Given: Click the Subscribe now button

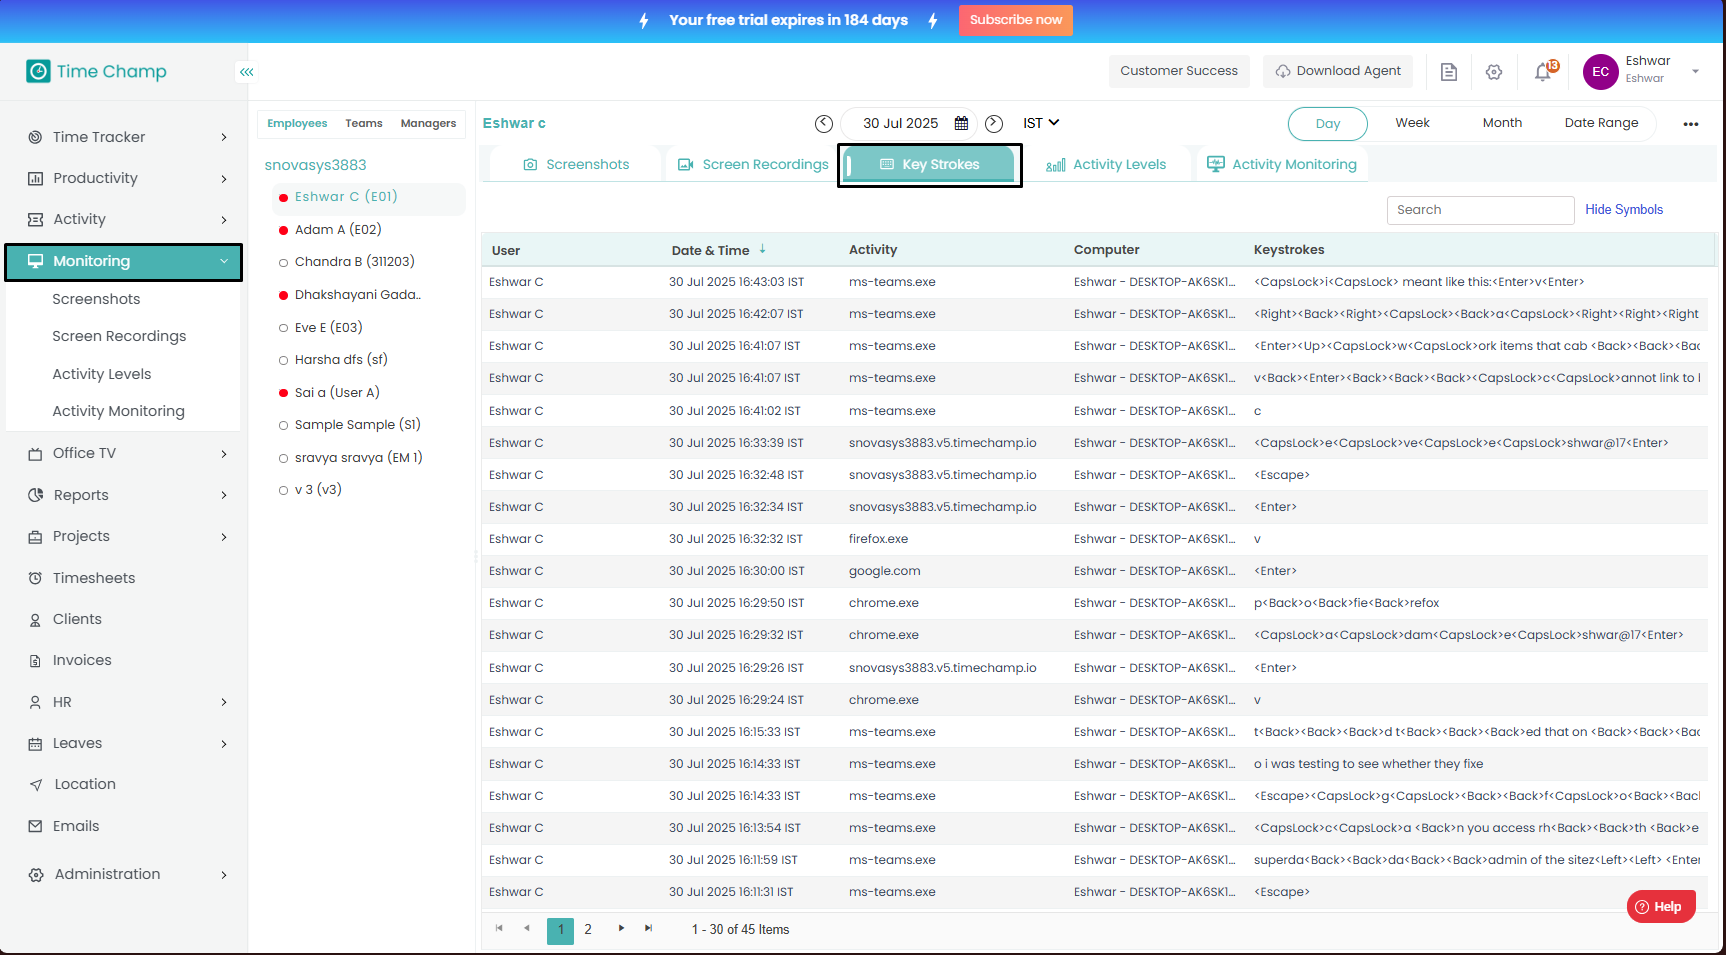Looking at the screenshot, I should (1015, 20).
